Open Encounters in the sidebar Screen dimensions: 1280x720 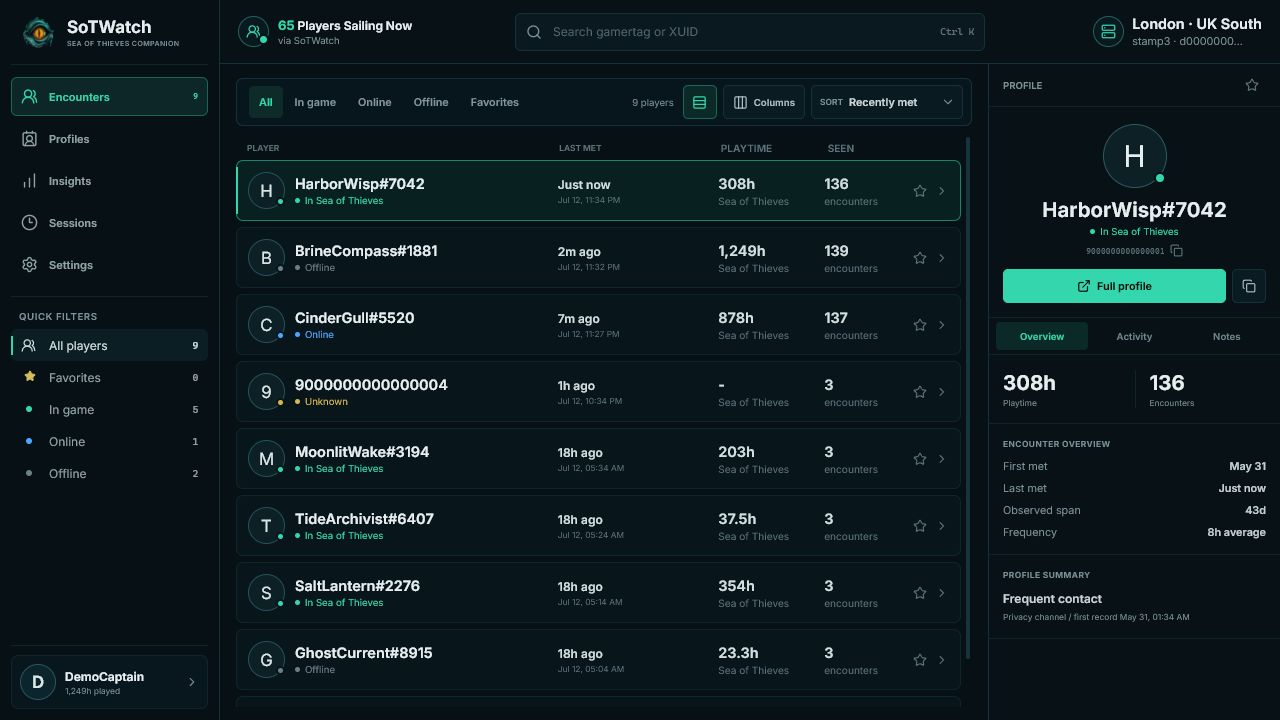[109, 97]
